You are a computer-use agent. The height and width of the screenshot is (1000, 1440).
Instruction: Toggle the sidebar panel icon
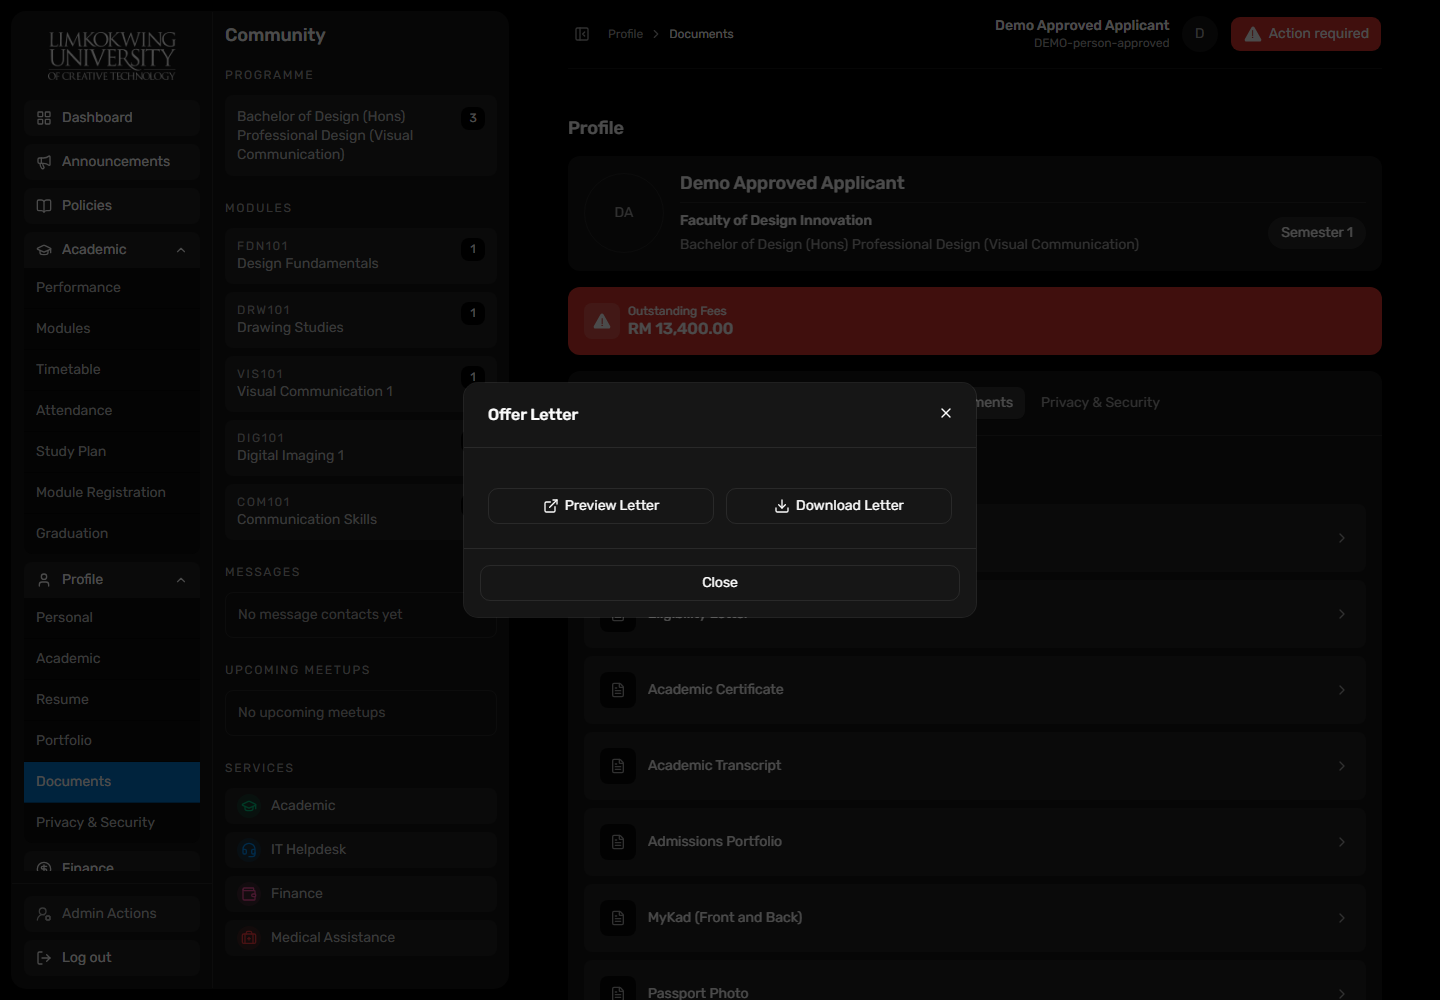pos(582,34)
